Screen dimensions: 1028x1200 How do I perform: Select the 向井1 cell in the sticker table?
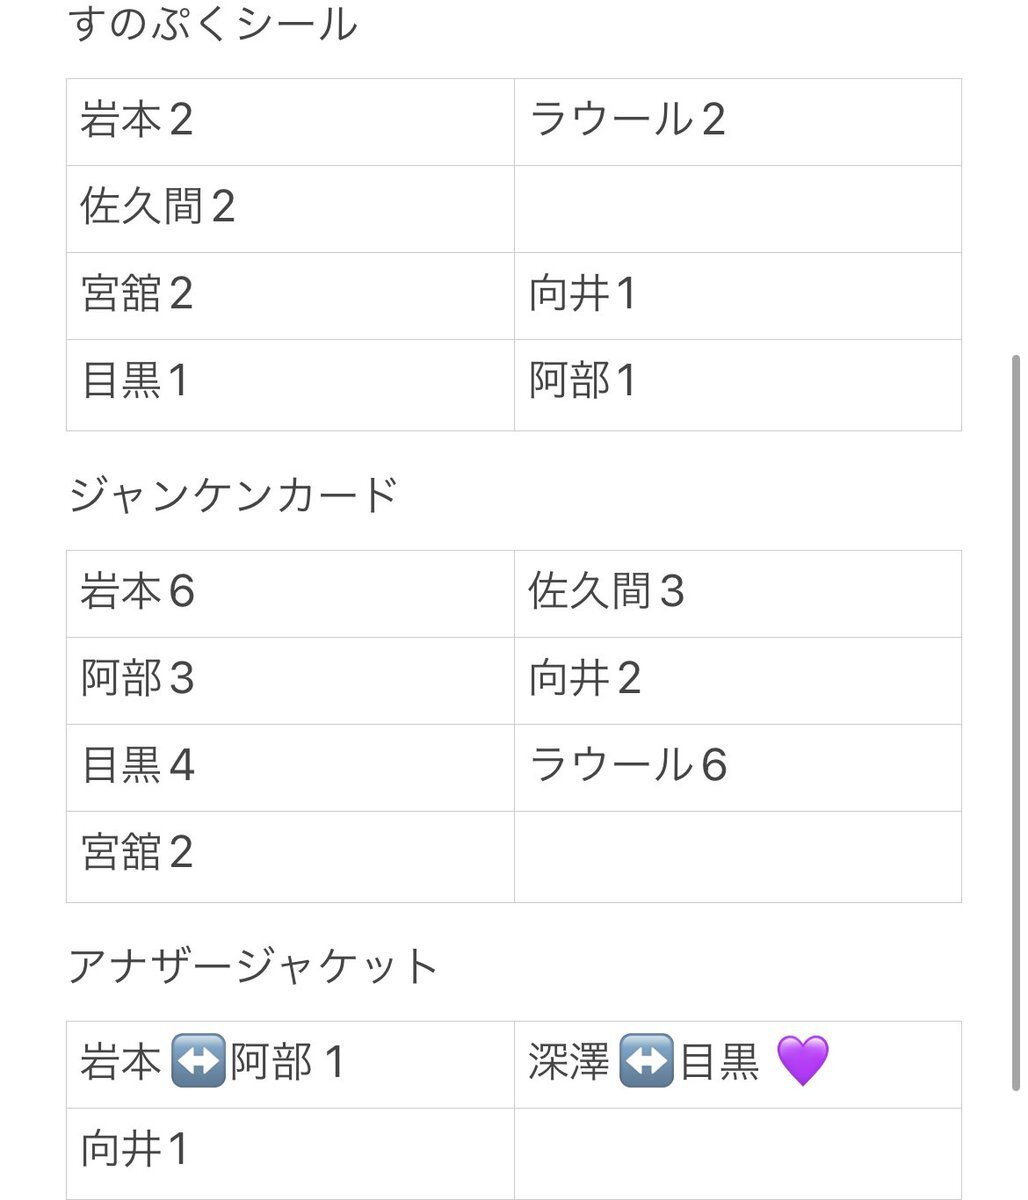[x=738, y=296]
